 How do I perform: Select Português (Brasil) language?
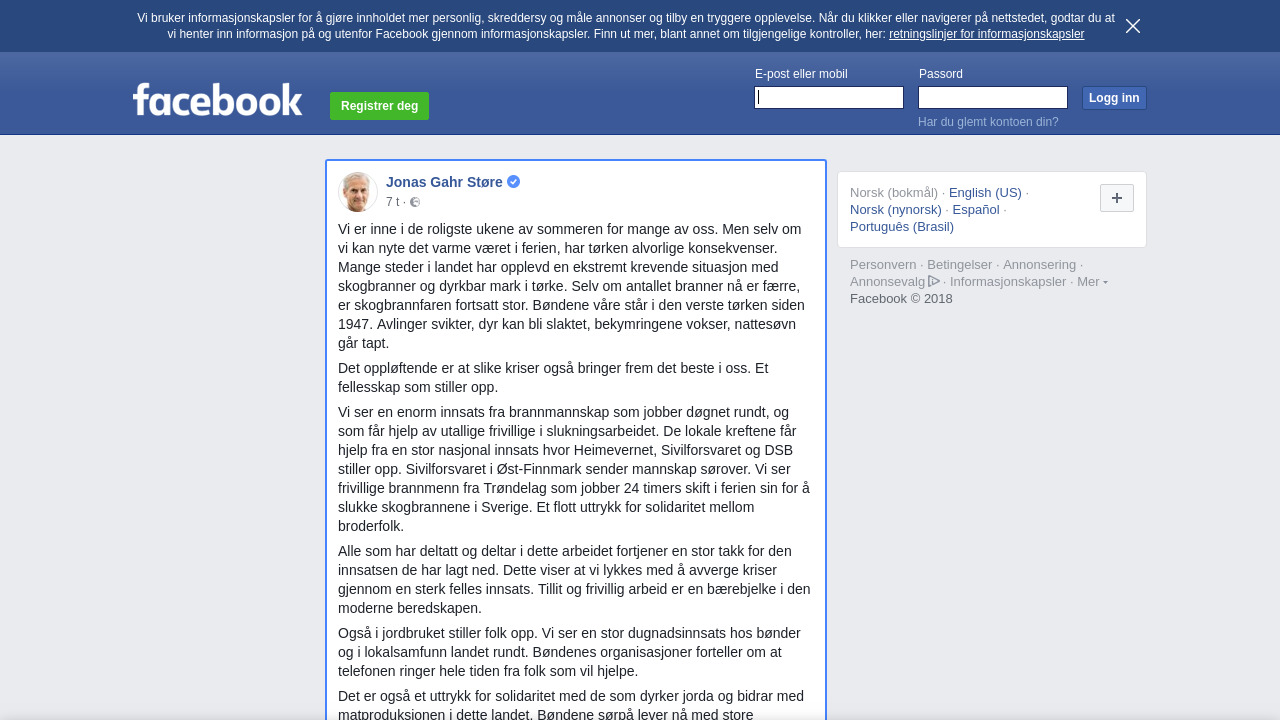pyautogui.click(x=902, y=226)
